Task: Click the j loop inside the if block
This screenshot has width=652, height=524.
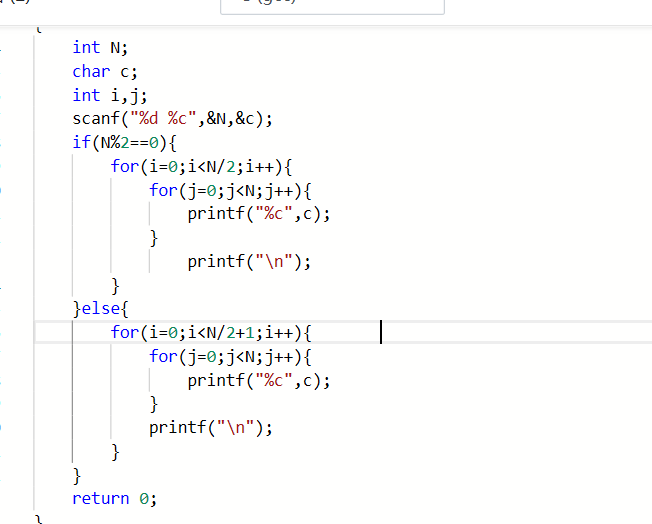Action: pyautogui.click(x=230, y=191)
